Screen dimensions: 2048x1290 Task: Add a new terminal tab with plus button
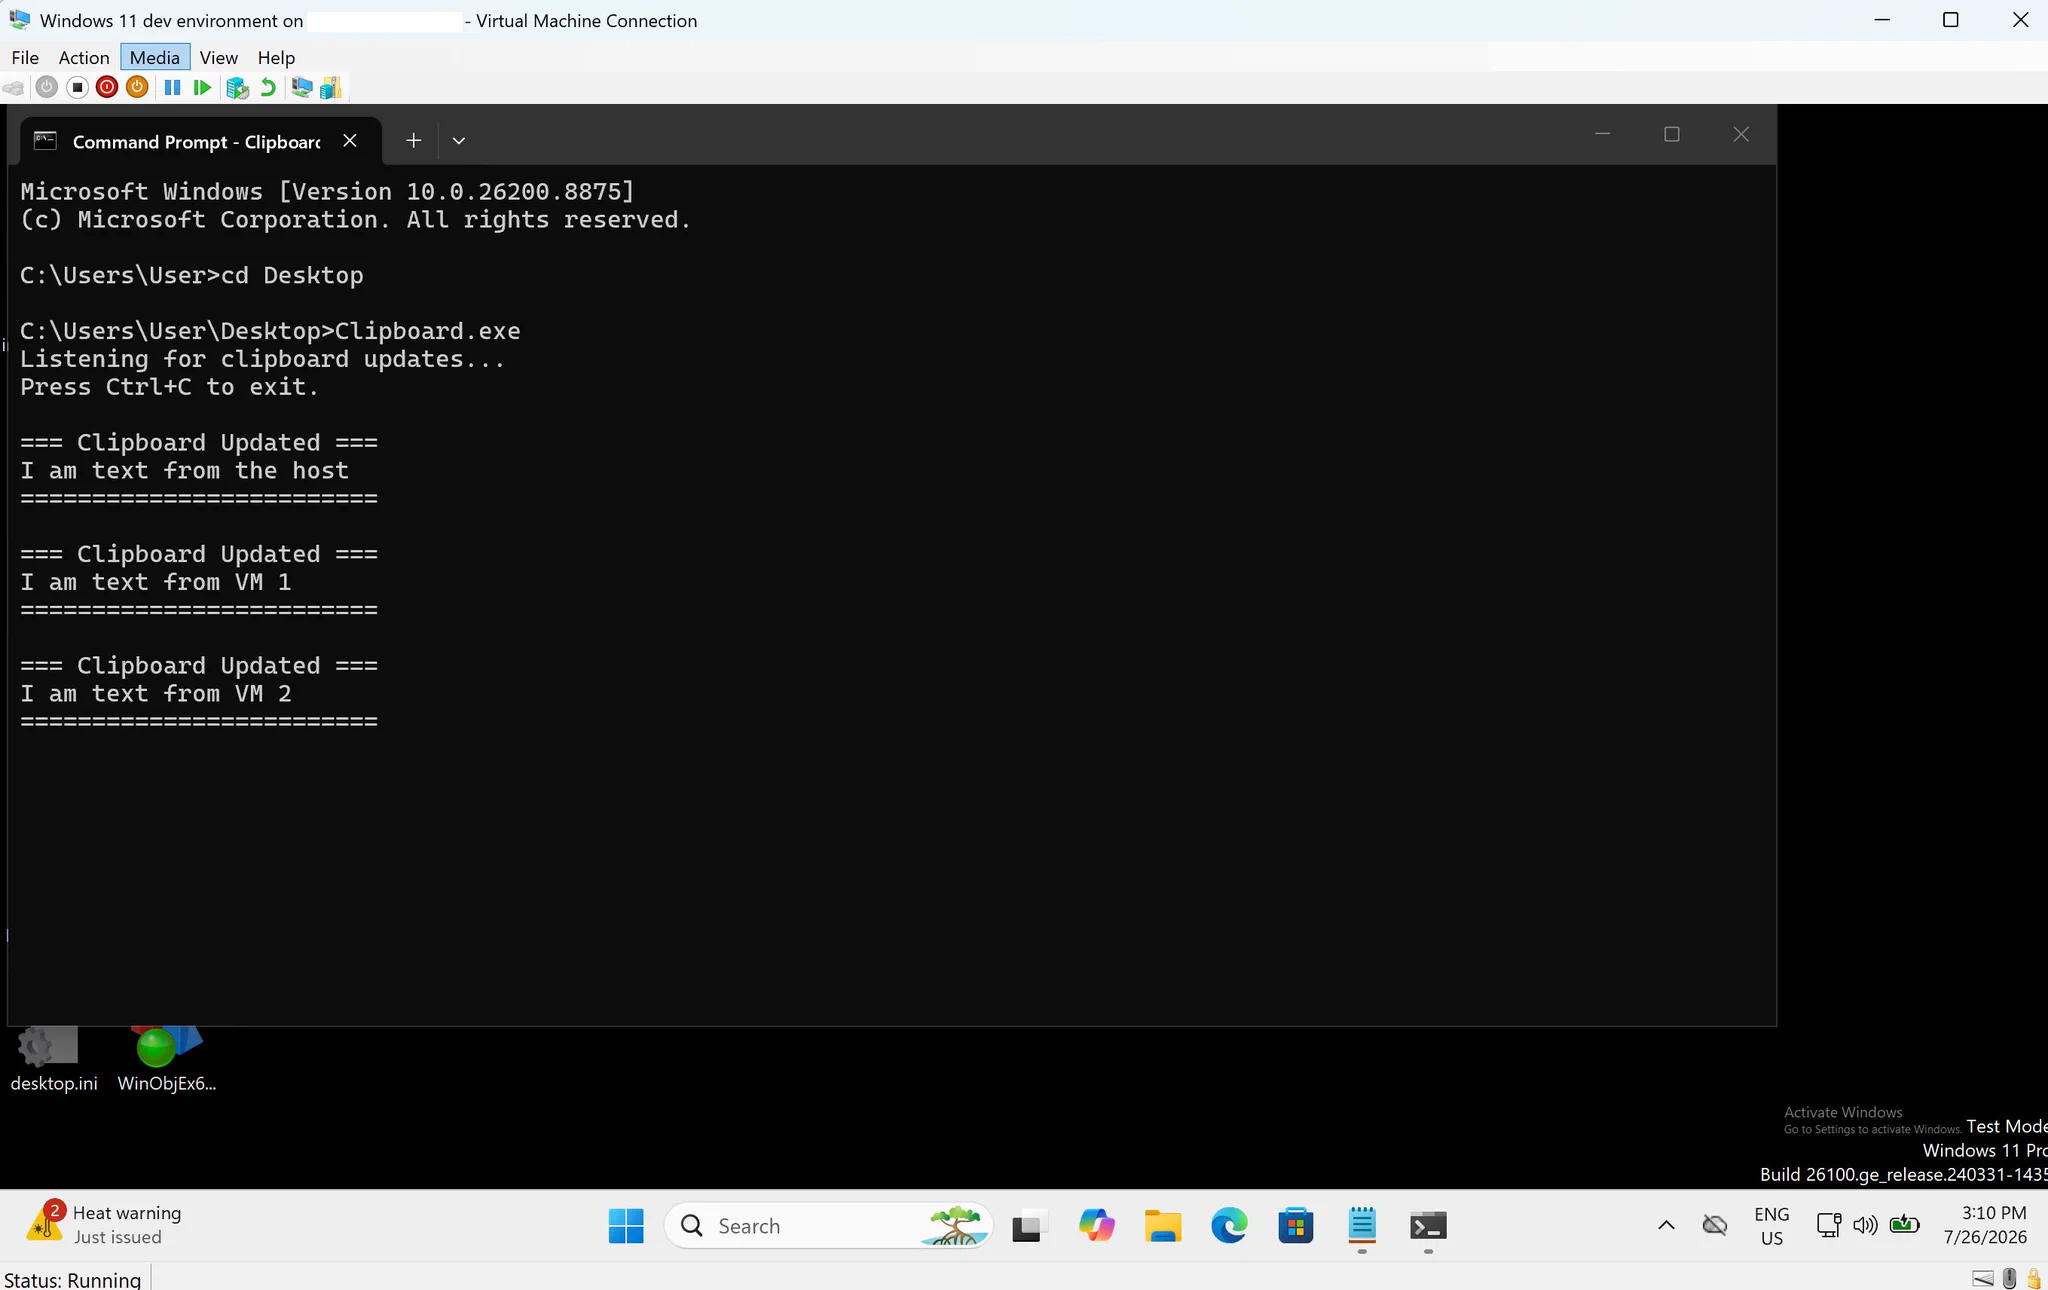(413, 141)
